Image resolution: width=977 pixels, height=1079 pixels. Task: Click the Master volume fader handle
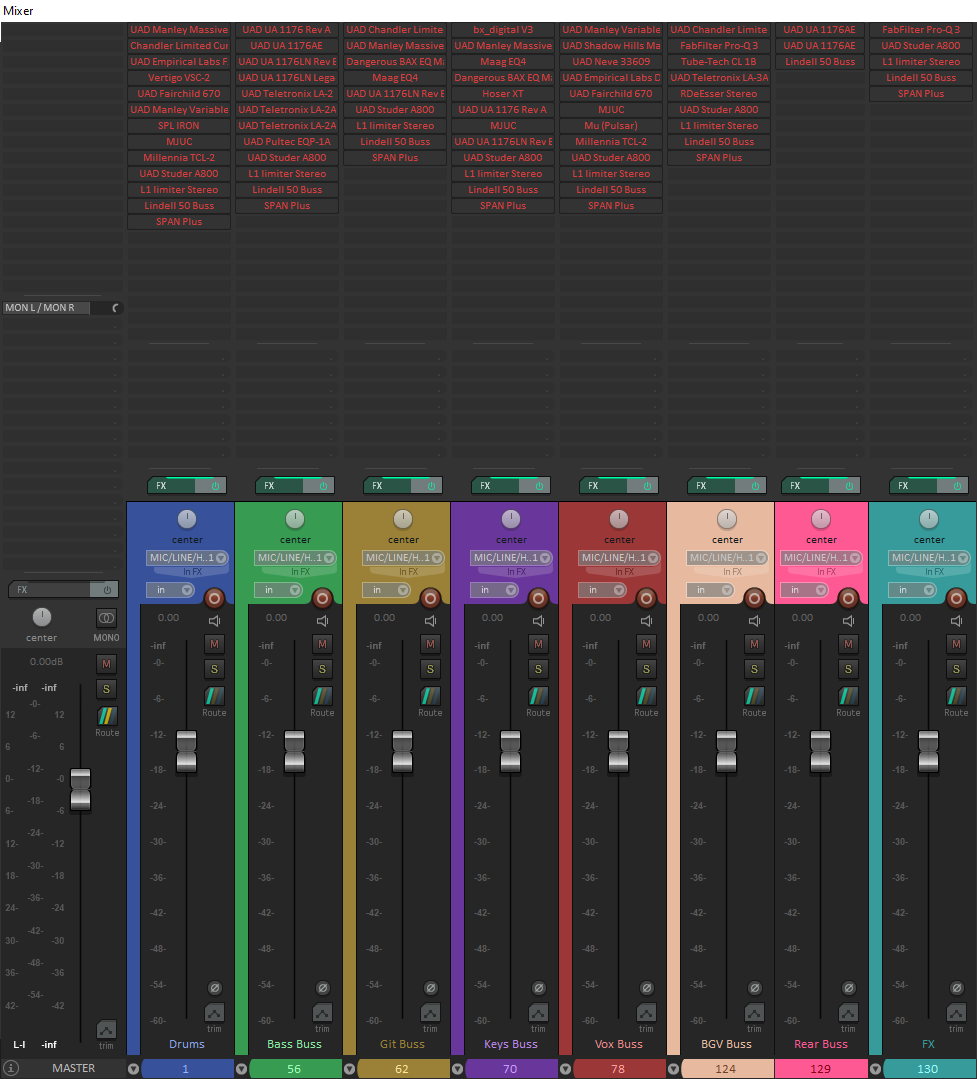coord(80,789)
